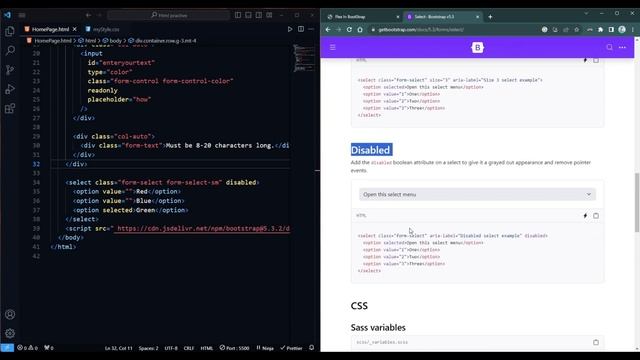Select language mode HTML
The image size is (640, 360).
coord(207,348)
